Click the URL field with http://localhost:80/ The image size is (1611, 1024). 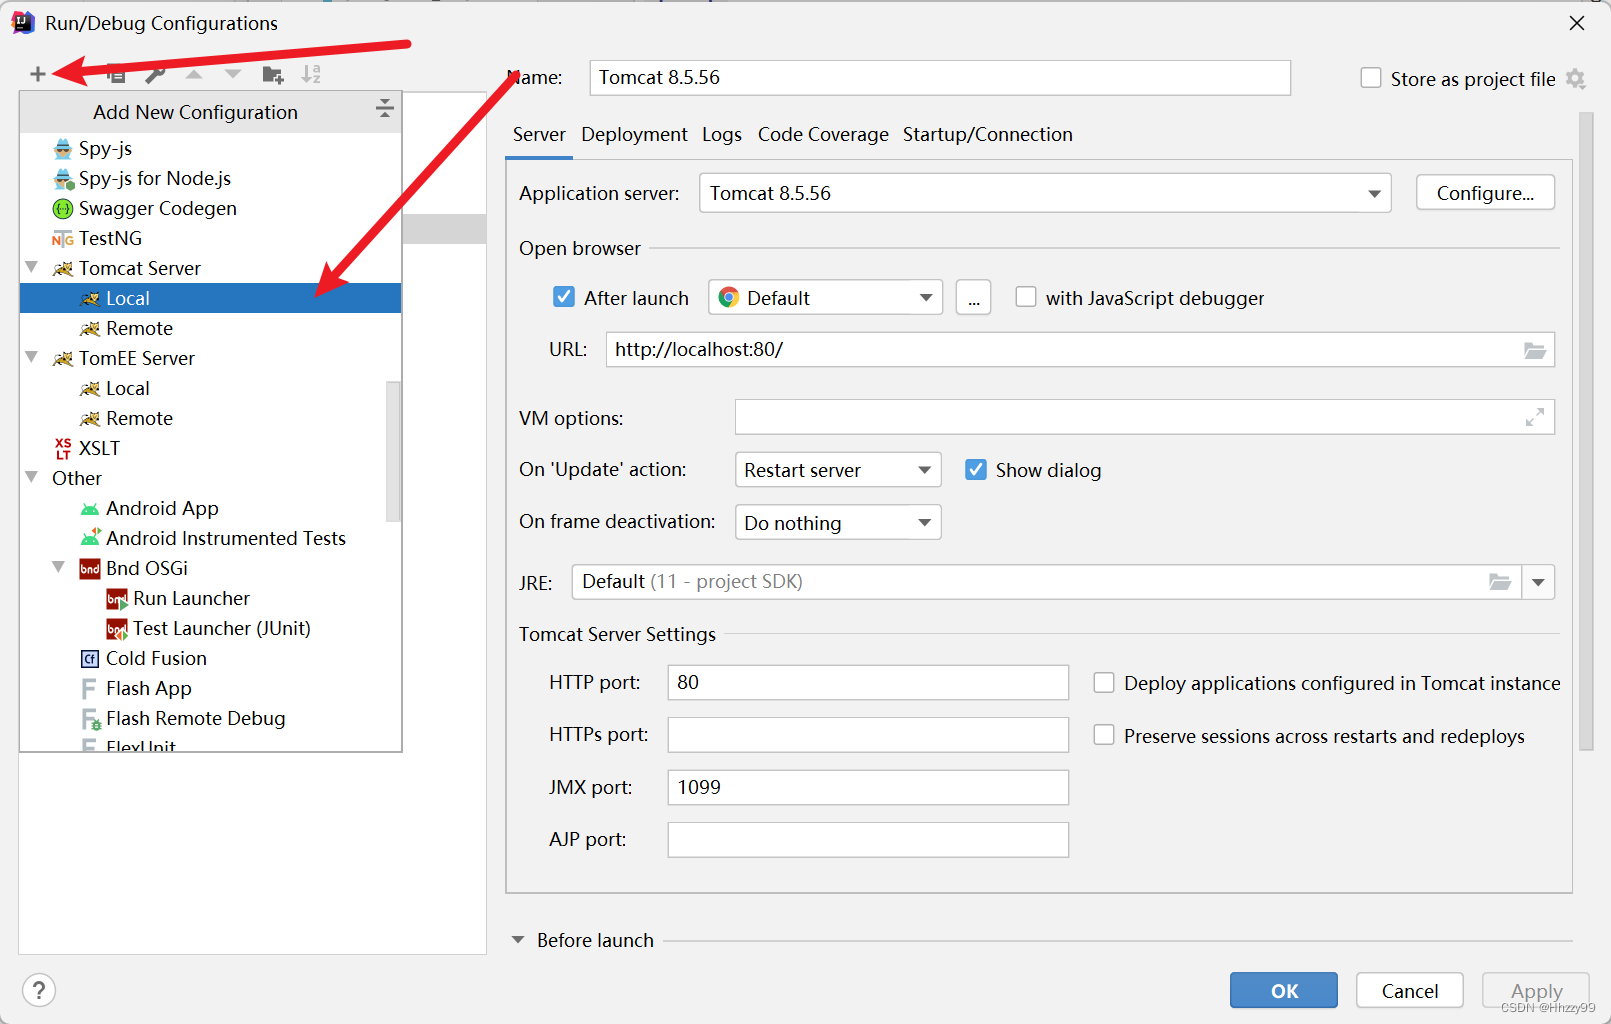(x=1080, y=350)
